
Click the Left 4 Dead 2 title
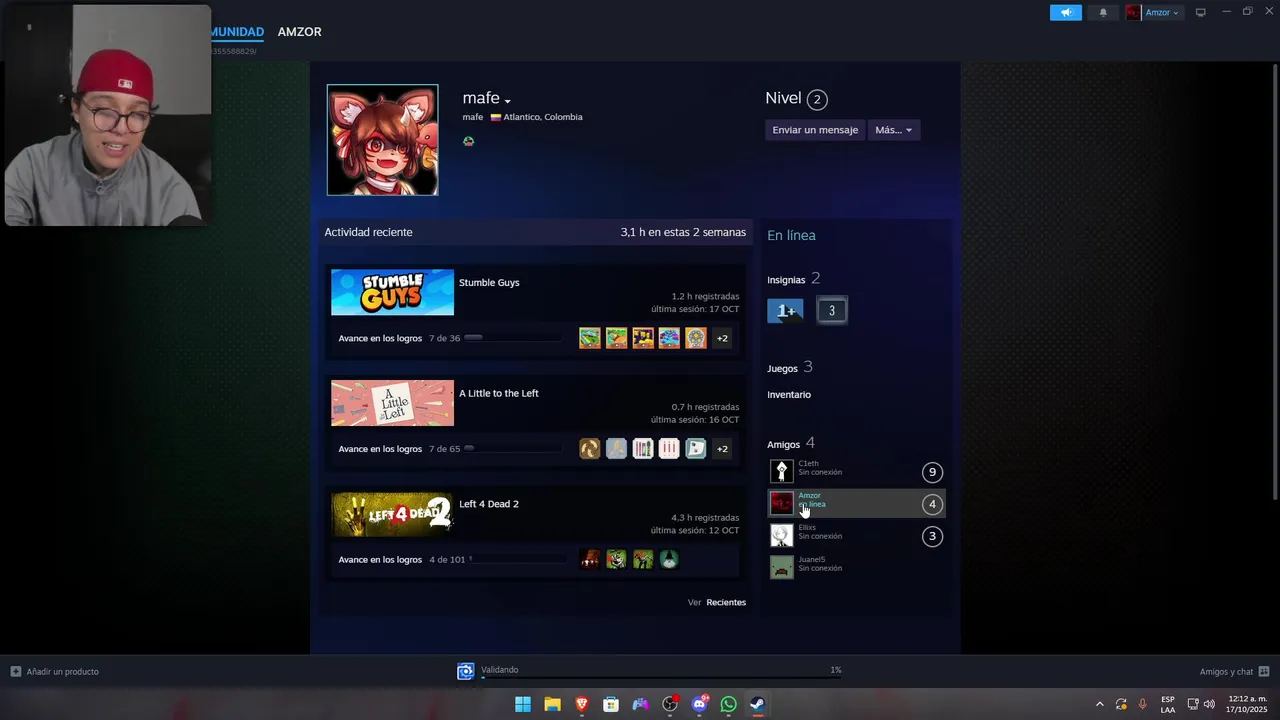click(489, 504)
